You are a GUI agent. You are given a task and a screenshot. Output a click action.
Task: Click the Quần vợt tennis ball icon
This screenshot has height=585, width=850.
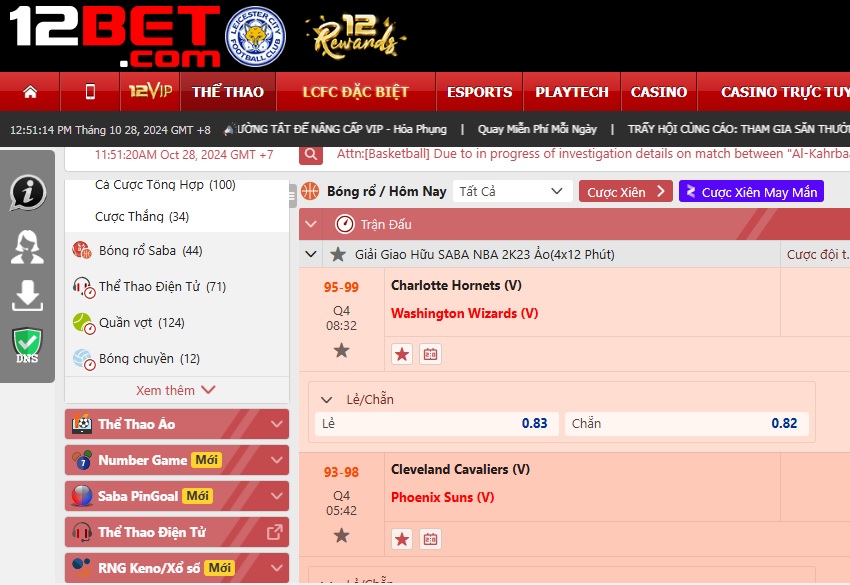83,323
